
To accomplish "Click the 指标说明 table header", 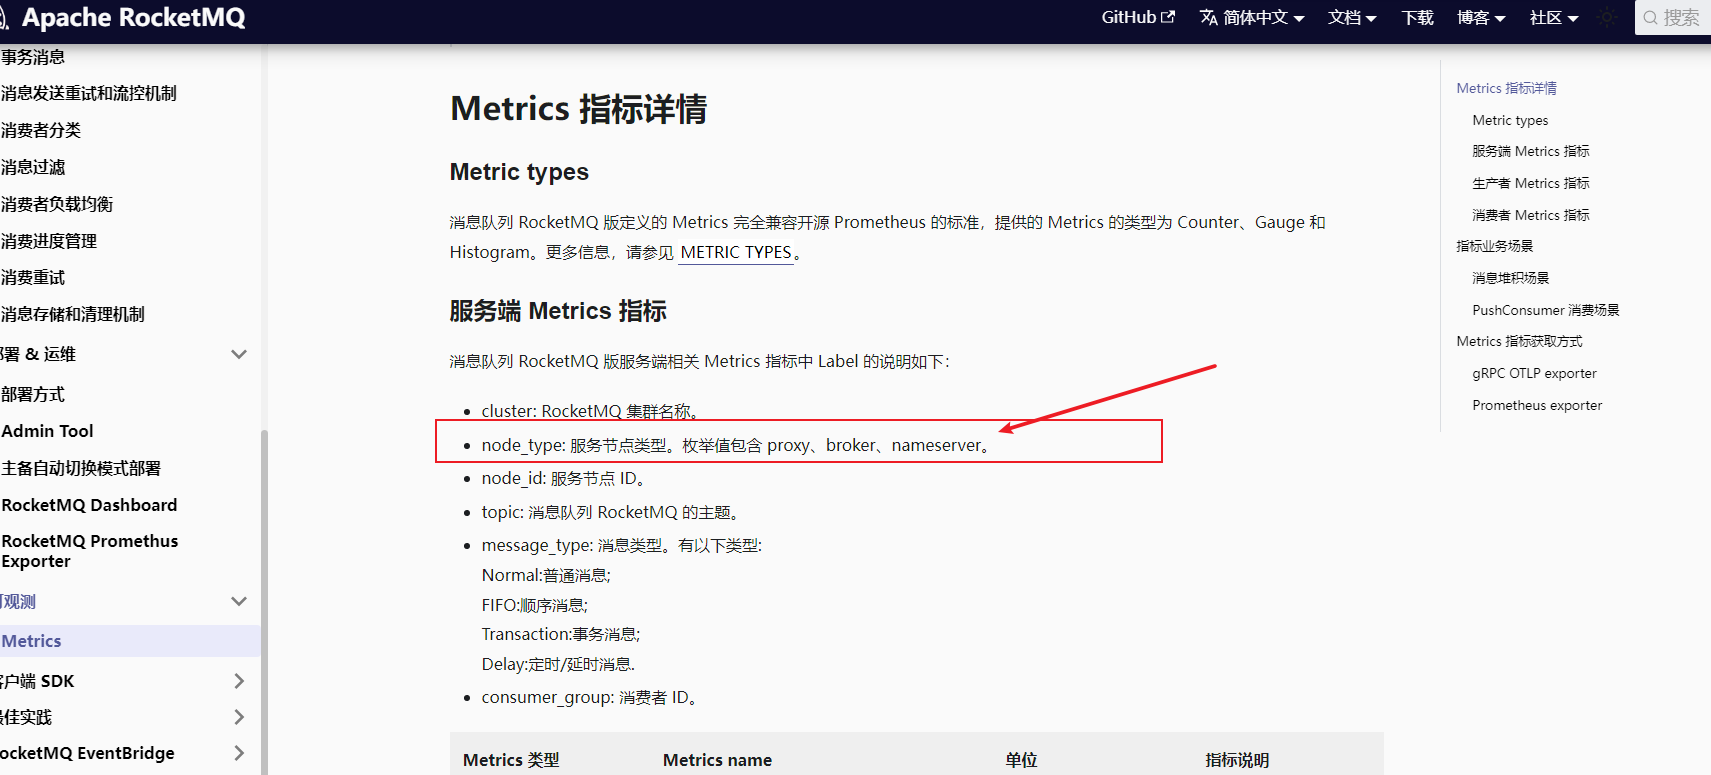I will [x=1237, y=760].
